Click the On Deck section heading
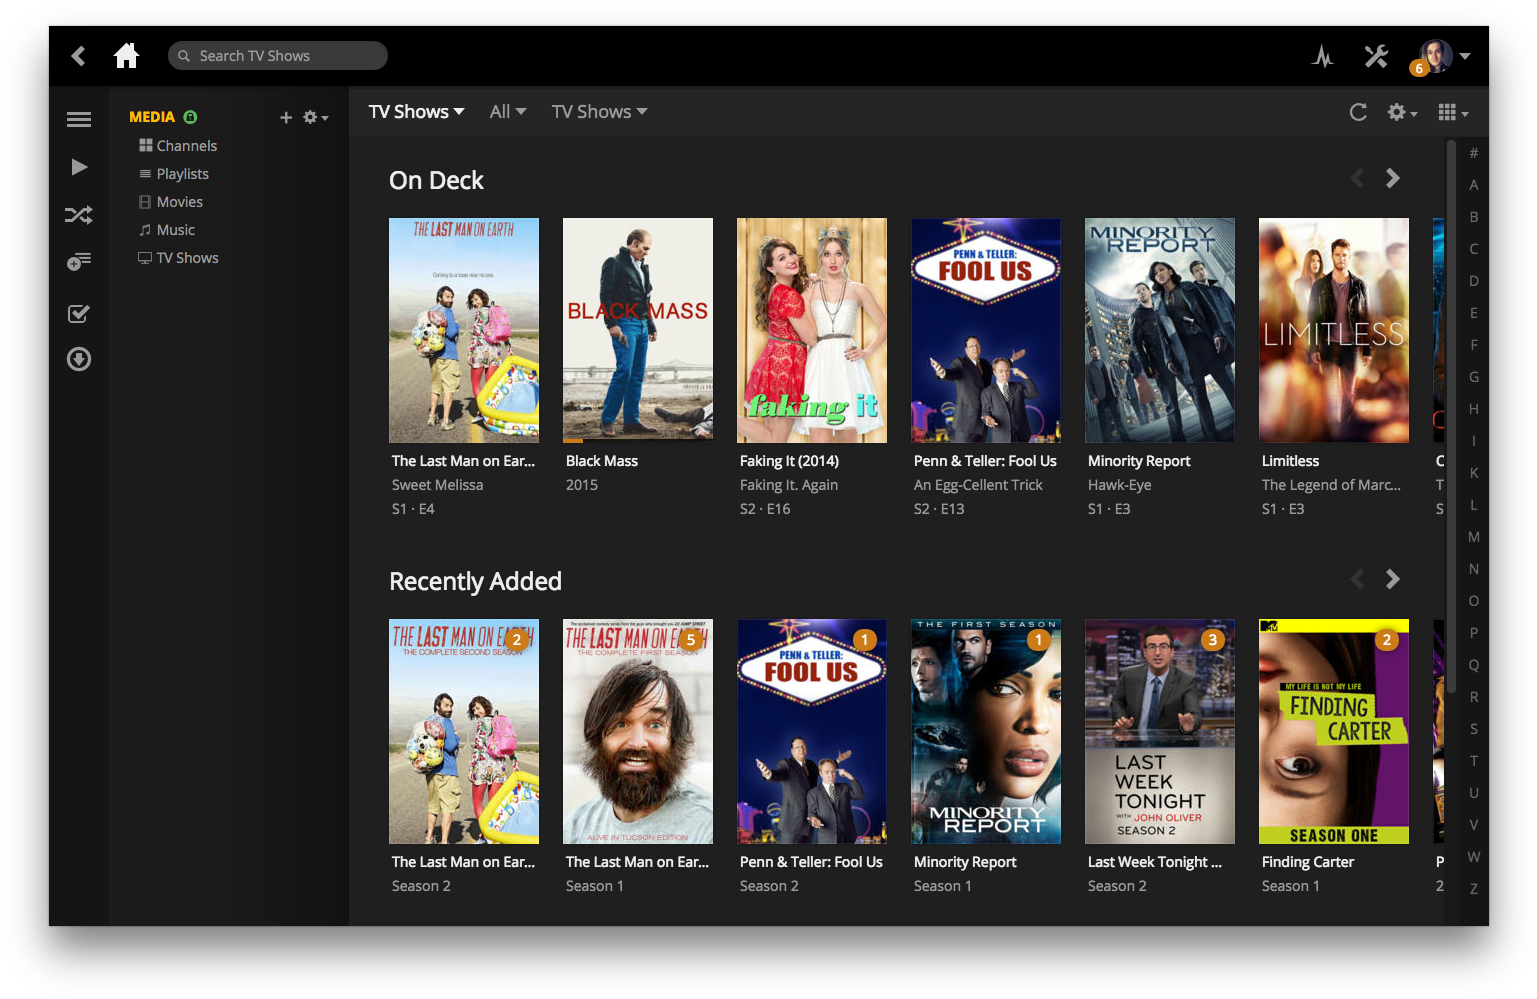This screenshot has width=1537, height=999. click(436, 180)
